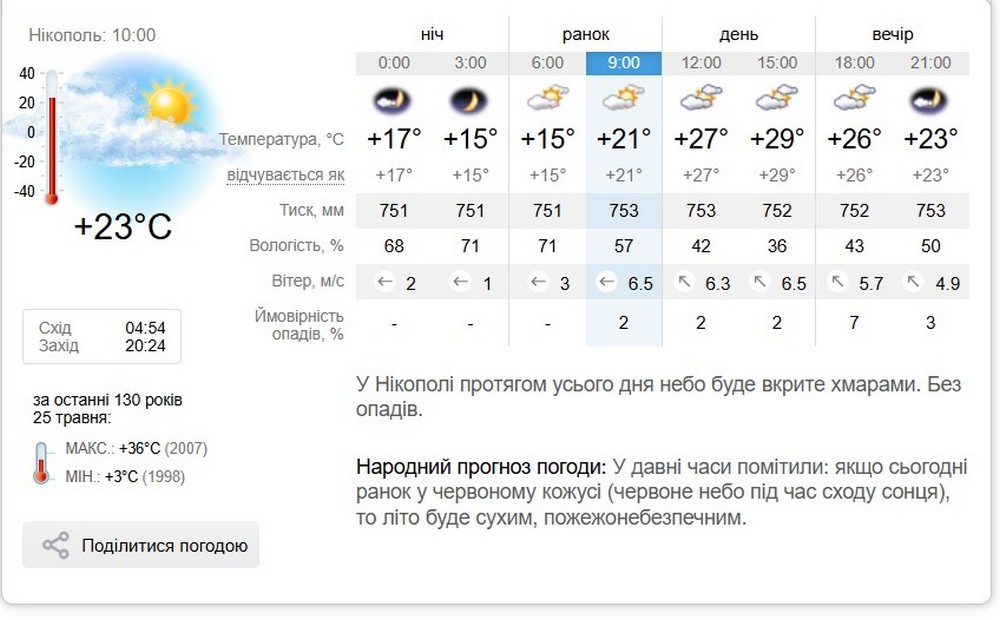Click the відчувається як link
The height and width of the screenshot is (620, 1000).
click(x=286, y=175)
